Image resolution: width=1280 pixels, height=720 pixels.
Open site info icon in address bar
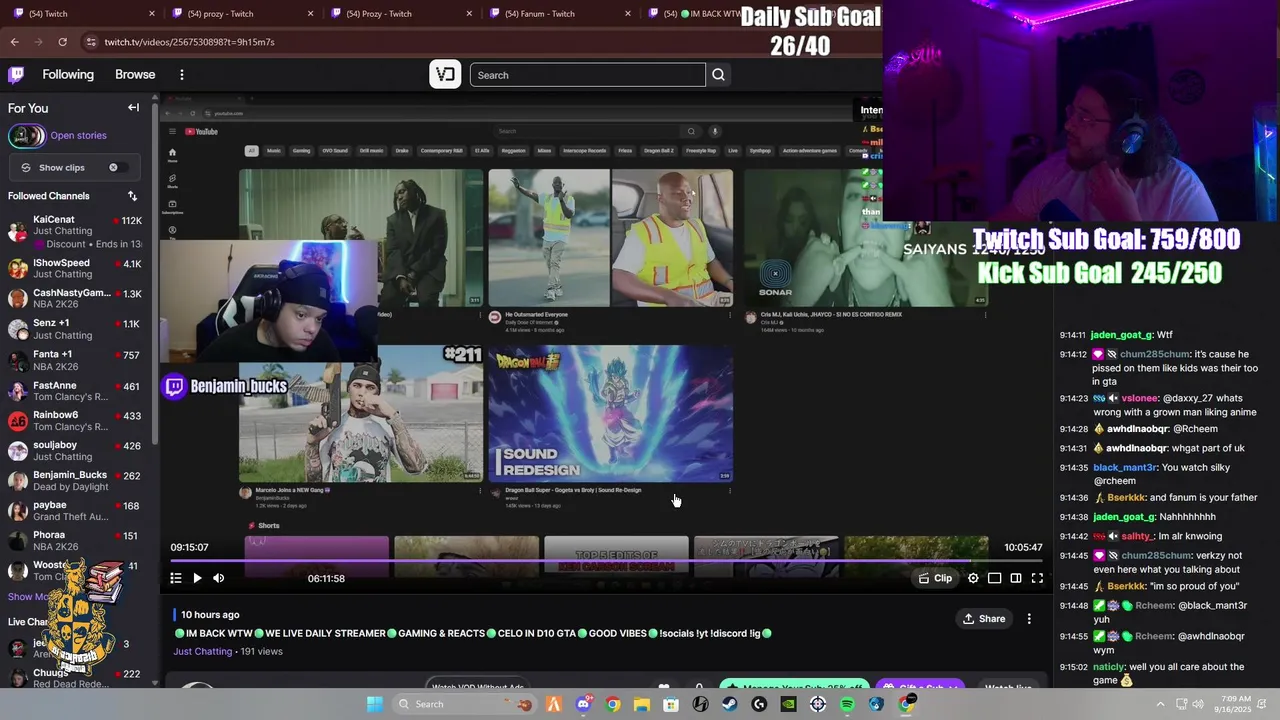(x=91, y=42)
